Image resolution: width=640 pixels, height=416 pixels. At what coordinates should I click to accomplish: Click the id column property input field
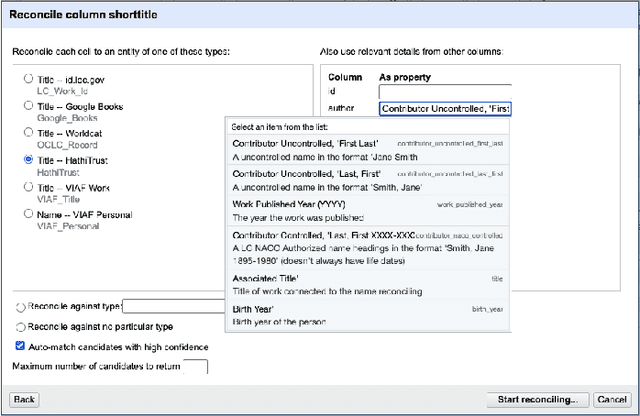click(x=445, y=91)
